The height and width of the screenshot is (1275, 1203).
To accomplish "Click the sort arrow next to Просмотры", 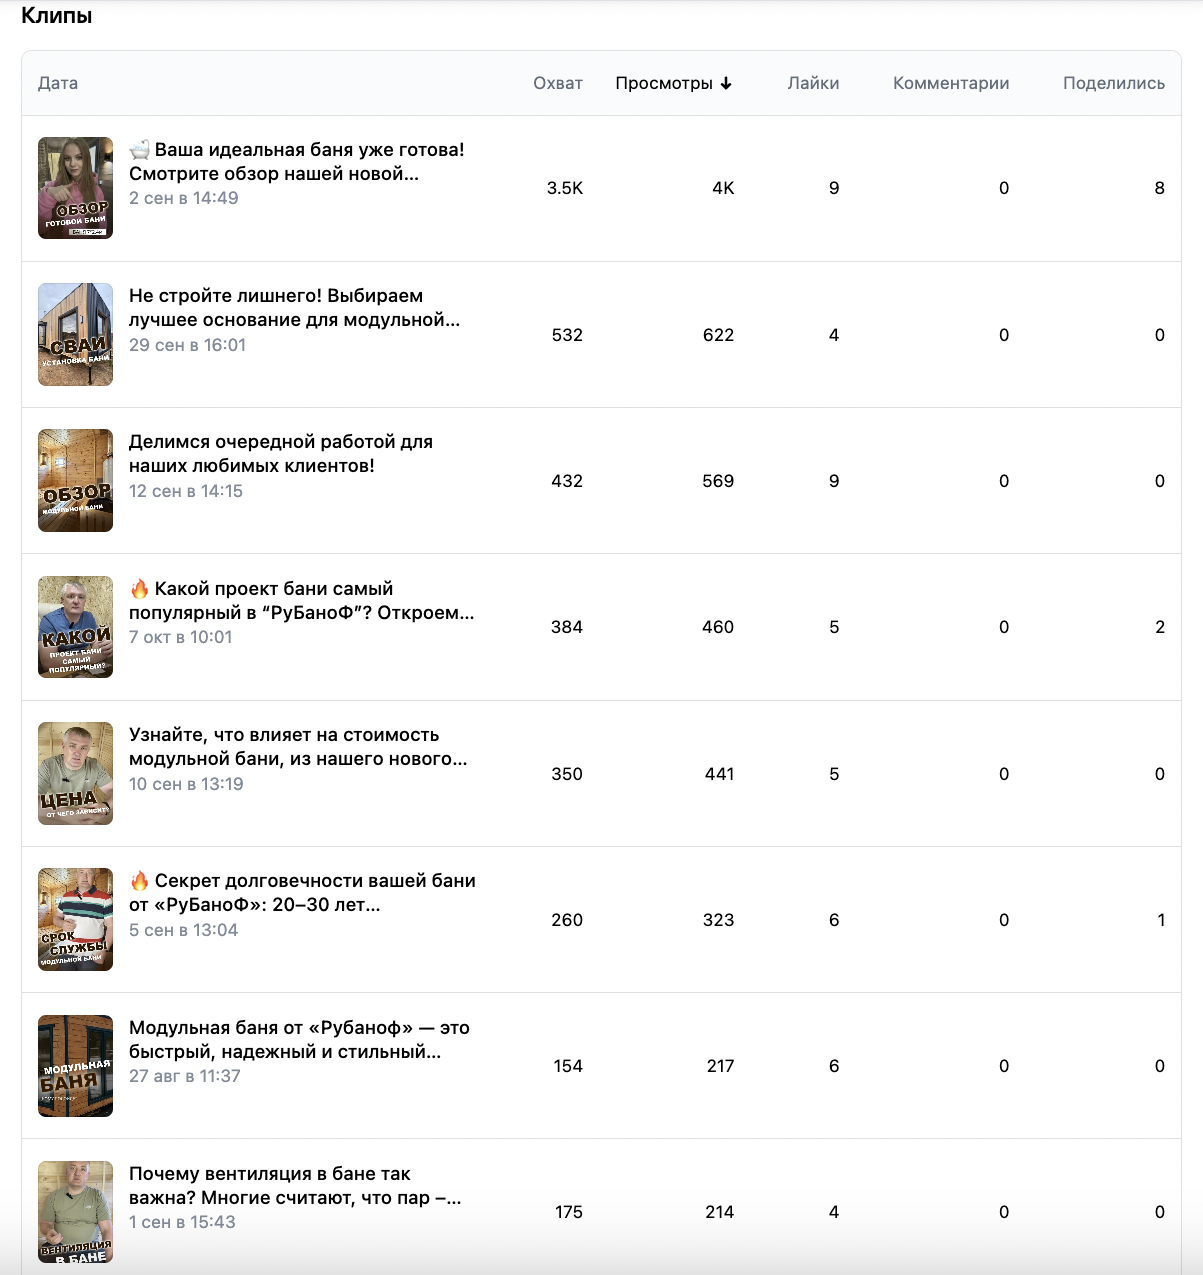I will [726, 84].
